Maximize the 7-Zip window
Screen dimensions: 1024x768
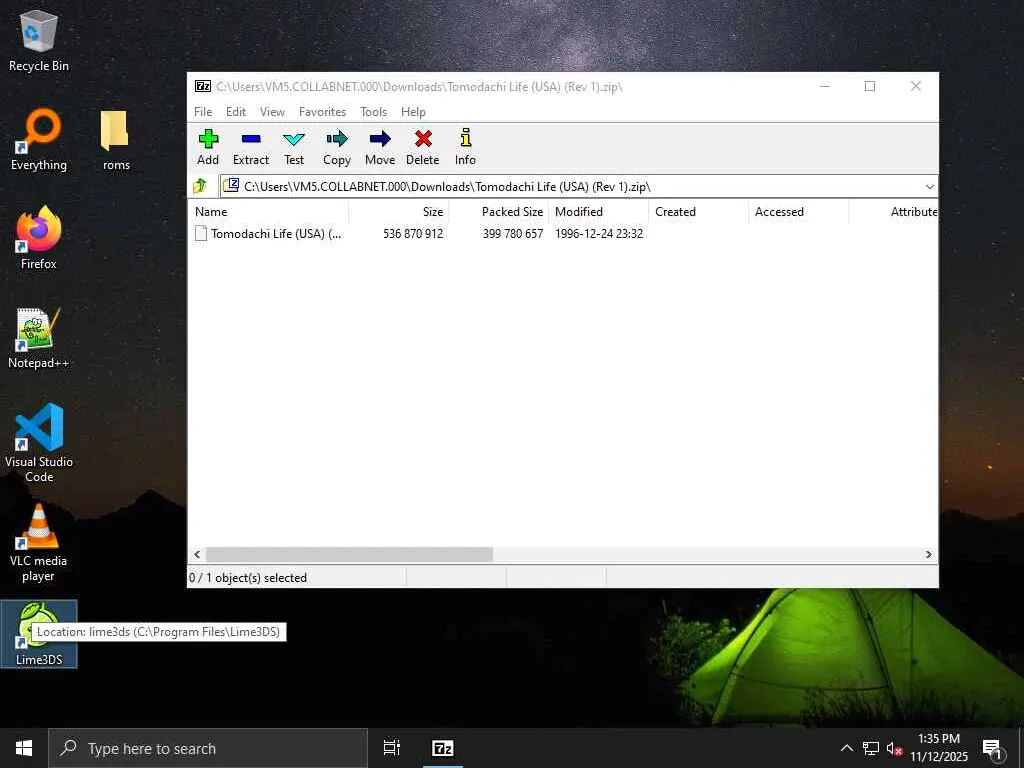point(870,86)
